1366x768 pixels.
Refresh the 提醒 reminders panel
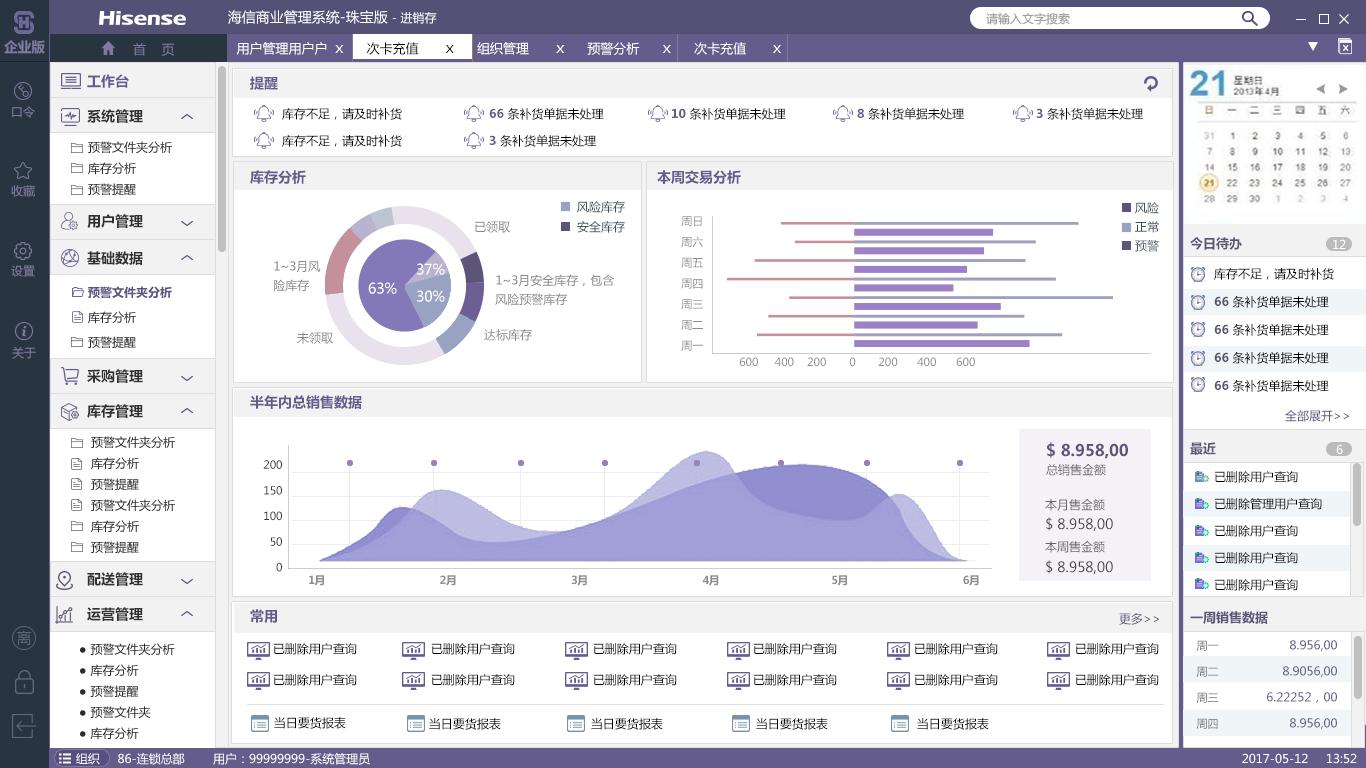[1150, 84]
